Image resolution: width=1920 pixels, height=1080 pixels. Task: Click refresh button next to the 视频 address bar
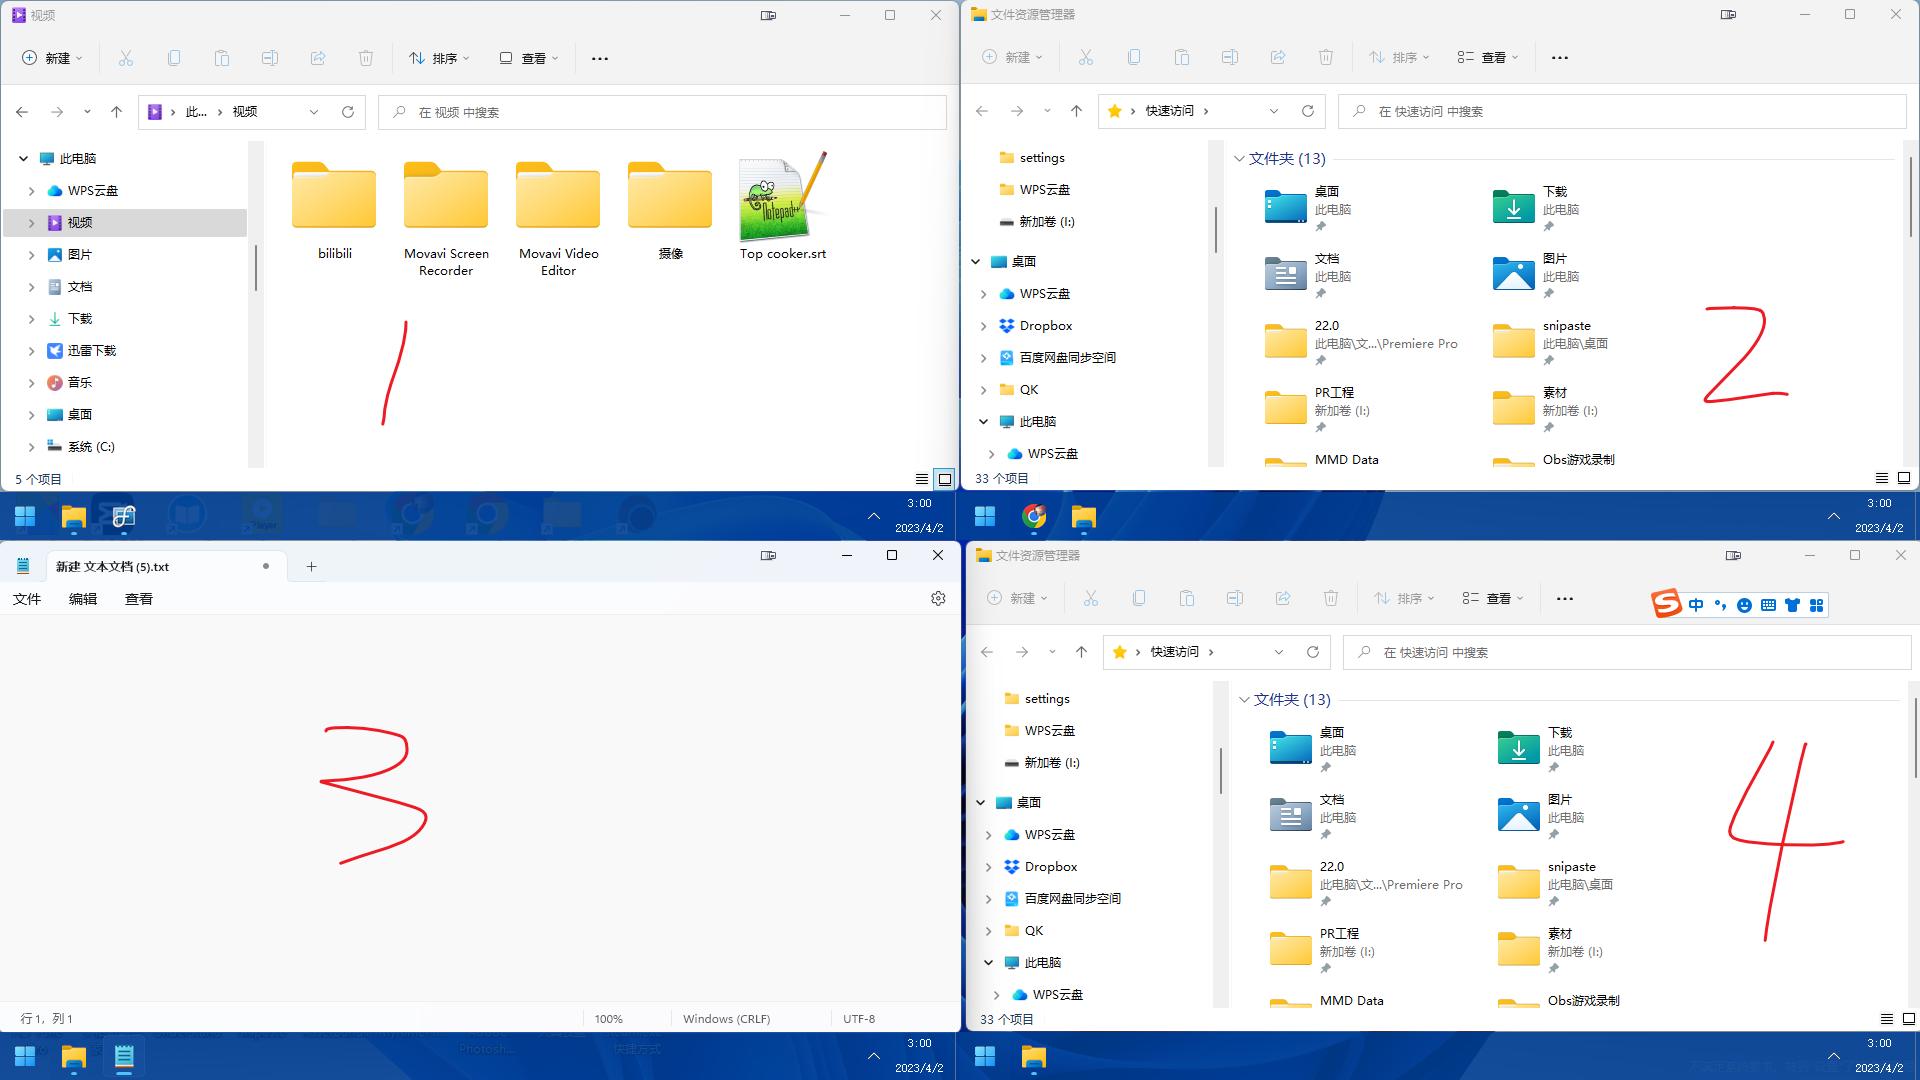[x=348, y=112]
